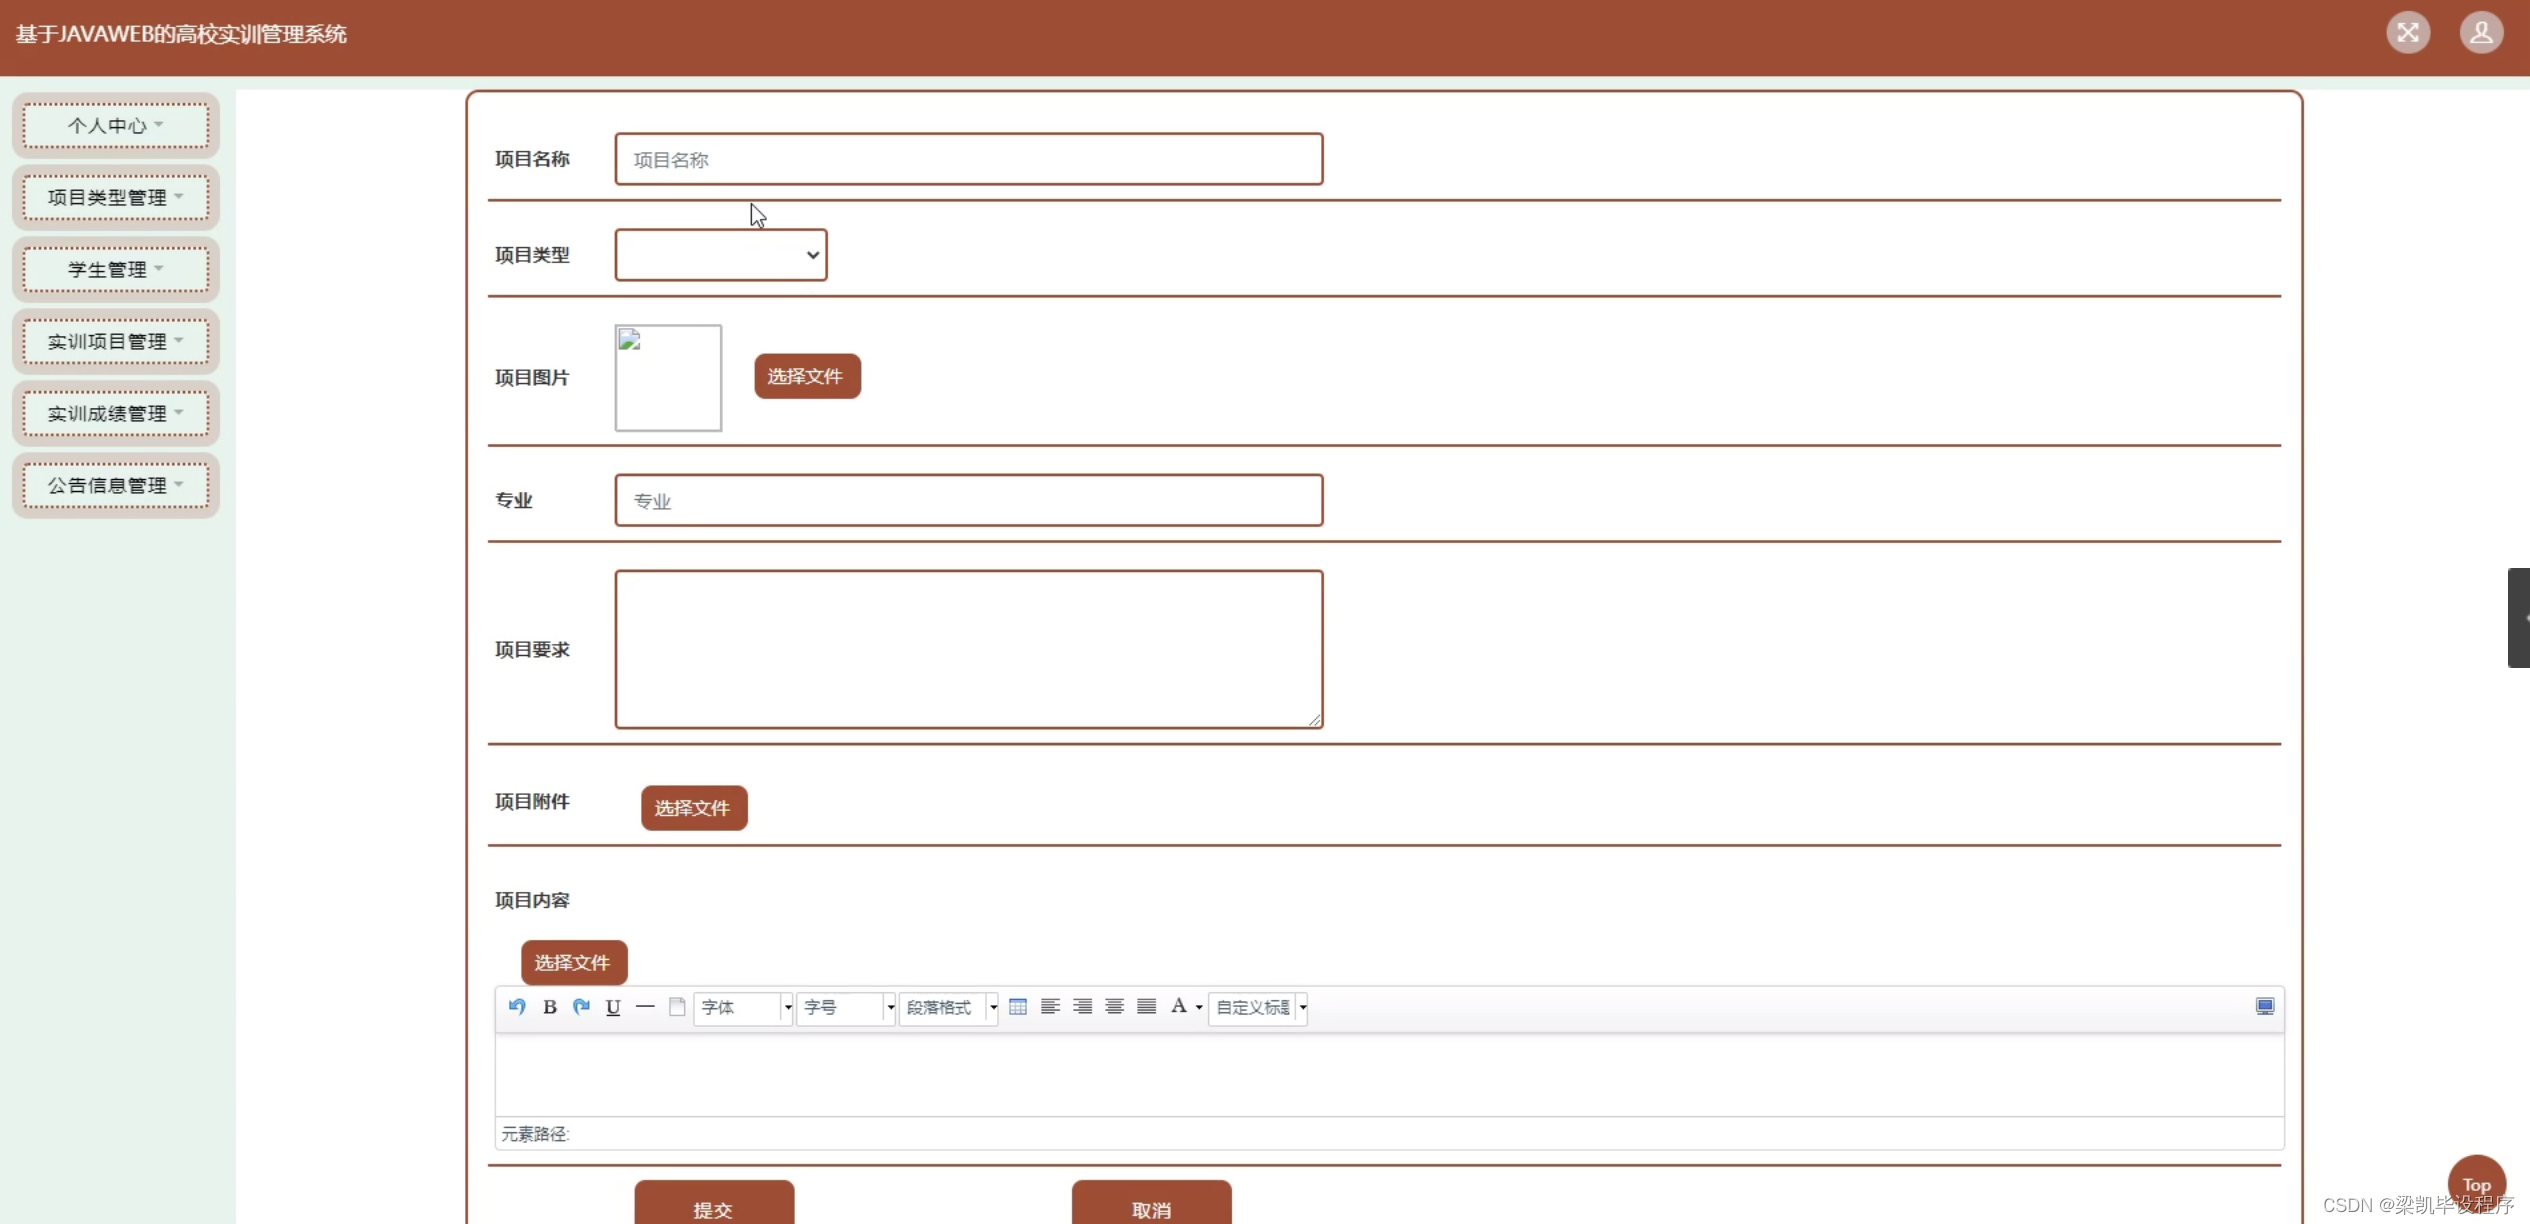Image resolution: width=2530 pixels, height=1224 pixels.
Task: Toggle bold formatting in the editor
Action: [549, 1007]
